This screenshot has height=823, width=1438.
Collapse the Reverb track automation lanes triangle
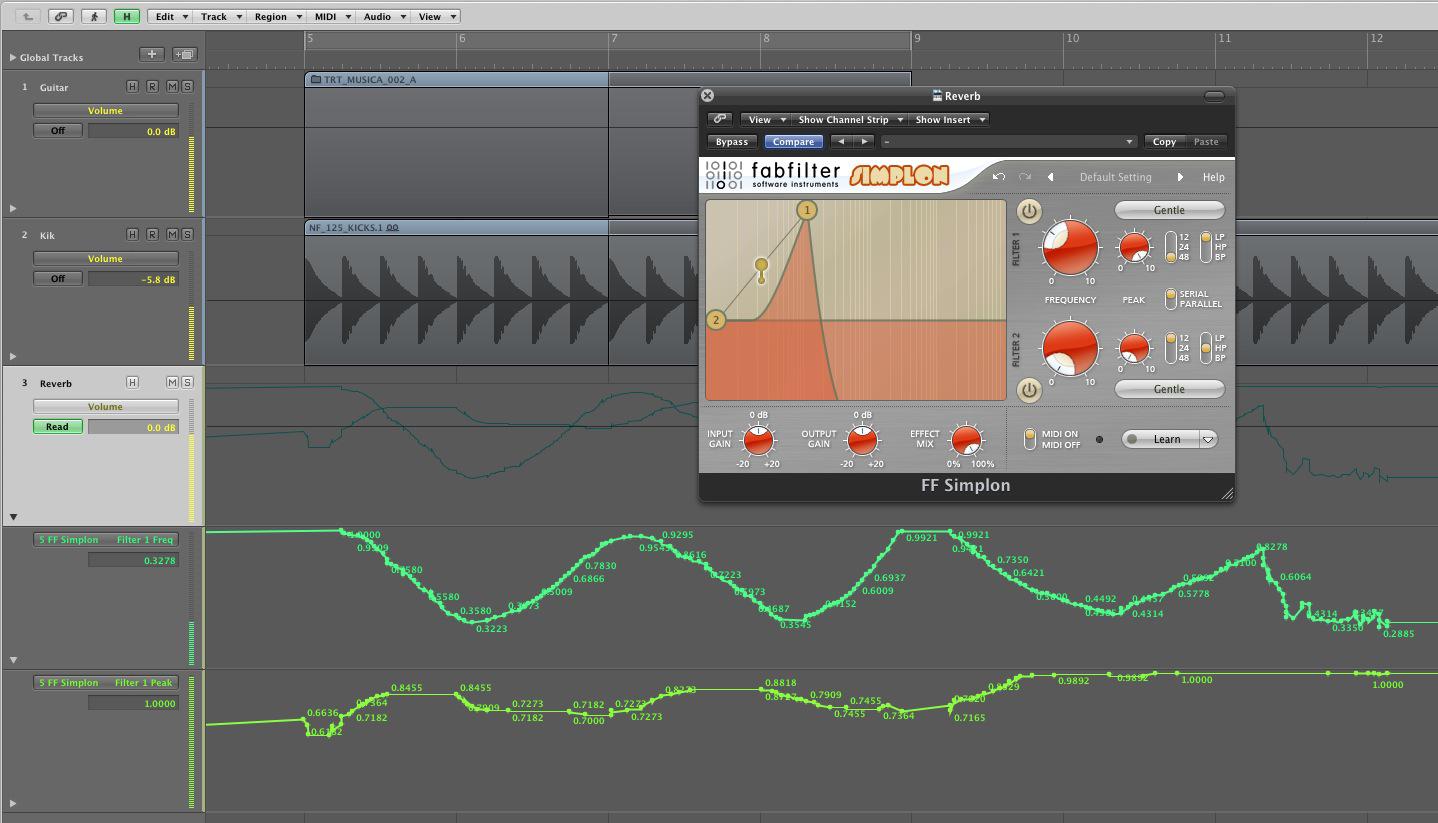click(x=13, y=517)
